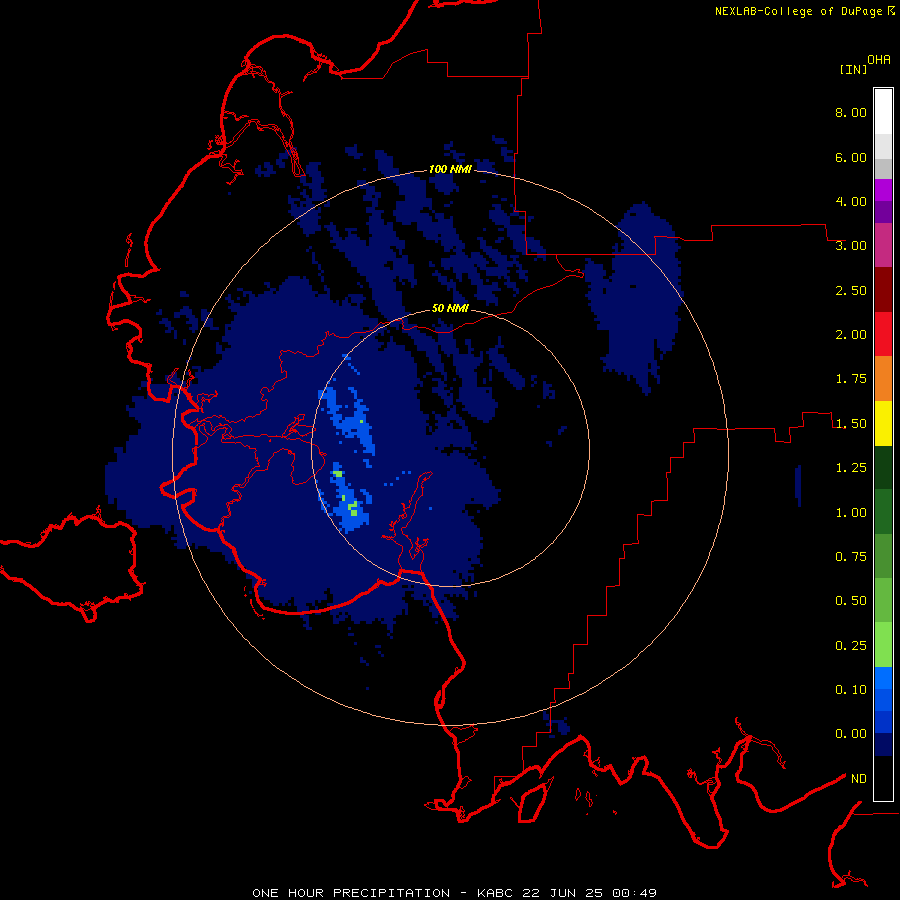Viewport: 900px width, 900px height.
Task: Pick the darkest green swatch beside 1.25
Action: pyautogui.click(x=883, y=468)
